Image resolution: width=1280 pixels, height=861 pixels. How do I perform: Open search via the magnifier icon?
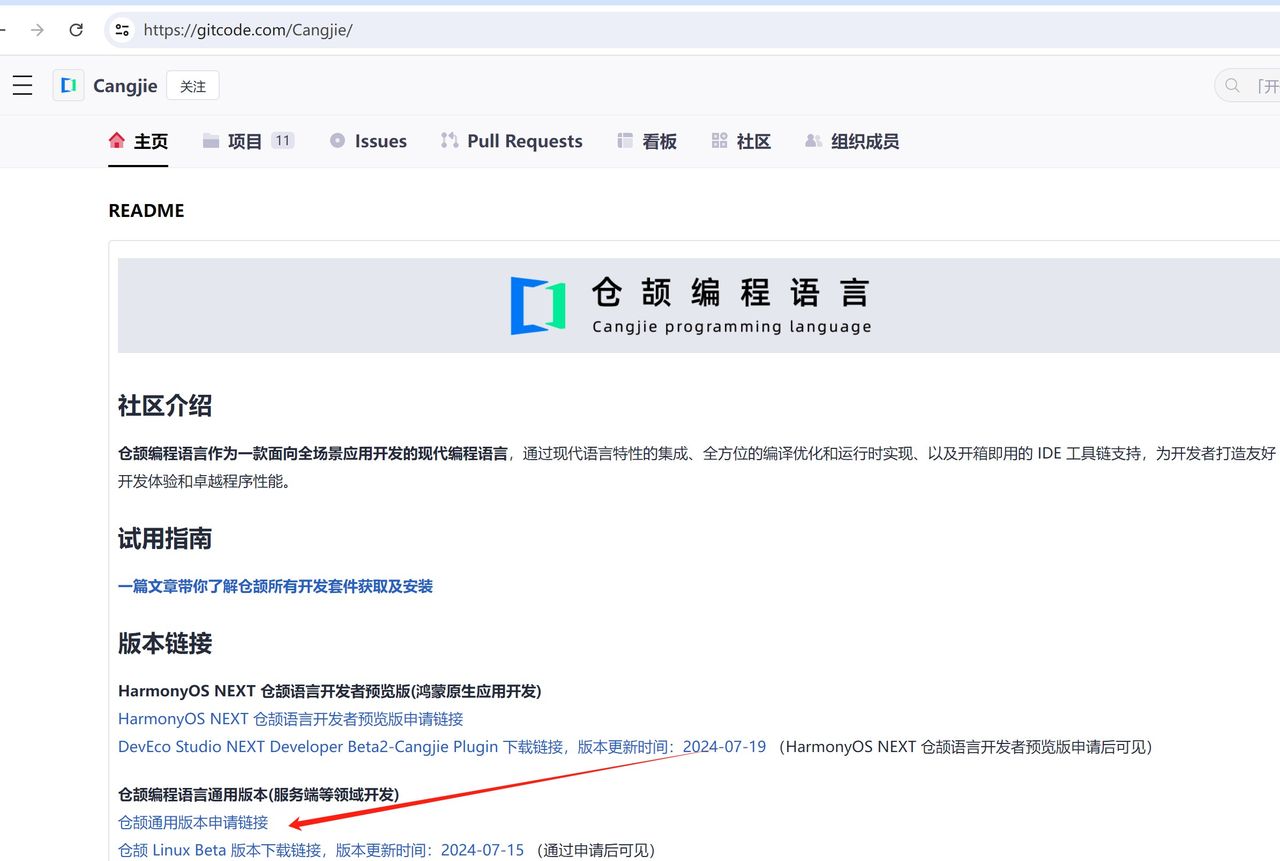point(1231,85)
